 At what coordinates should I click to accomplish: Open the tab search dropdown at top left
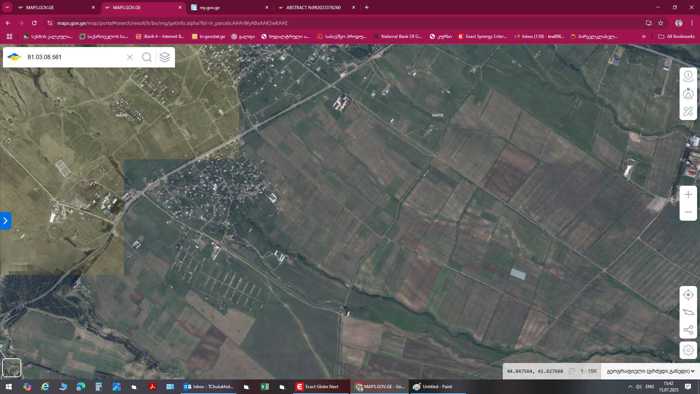tap(7, 8)
